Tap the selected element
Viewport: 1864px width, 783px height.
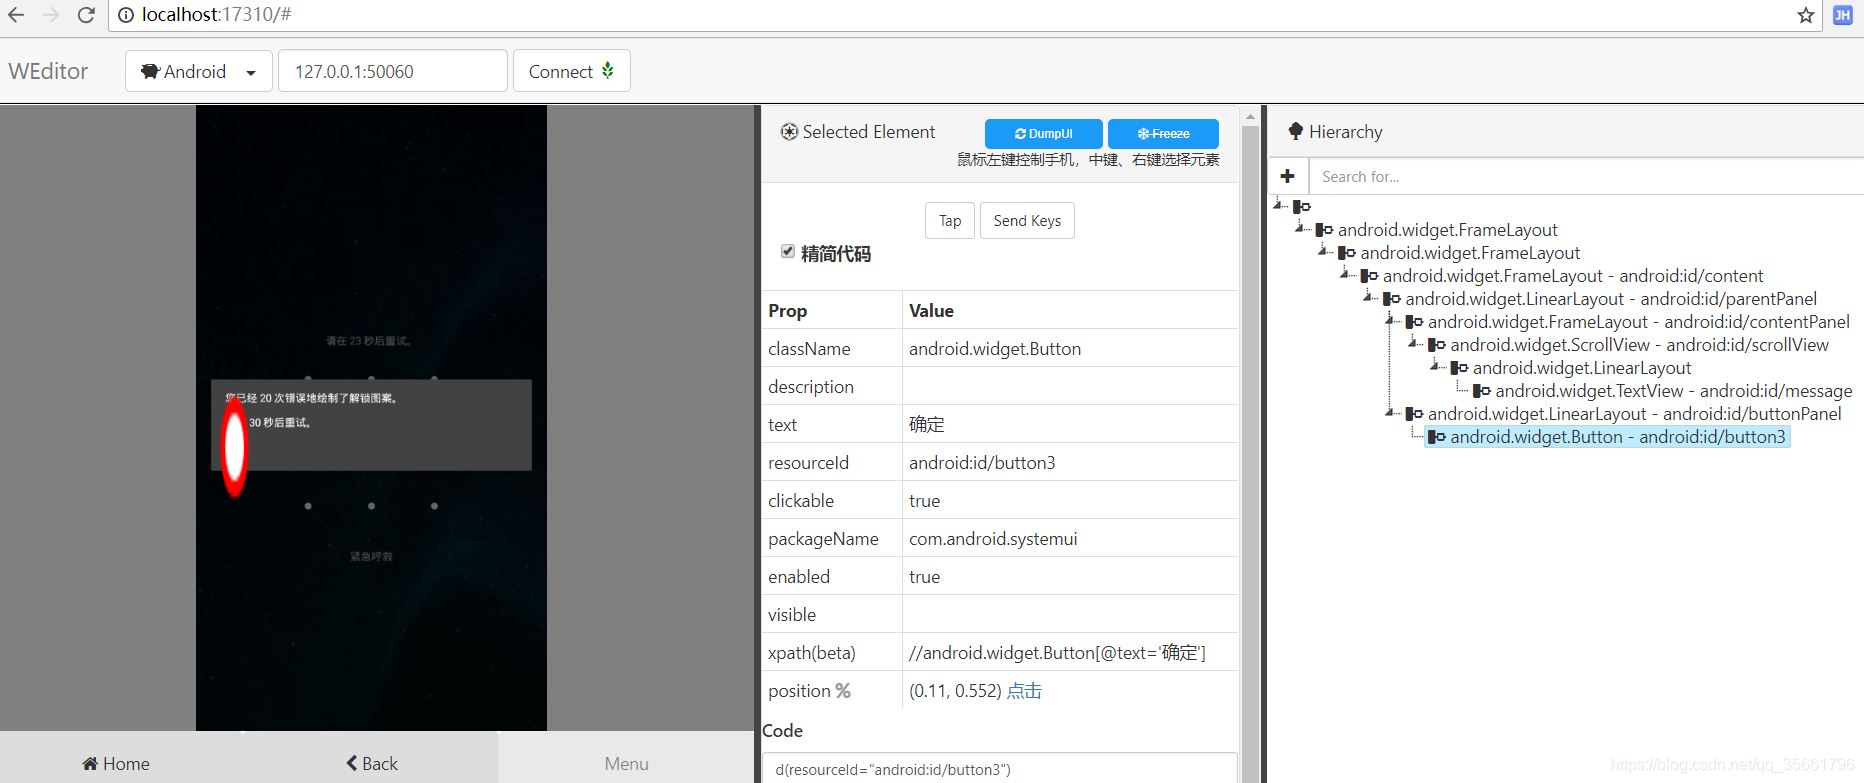[x=950, y=220]
